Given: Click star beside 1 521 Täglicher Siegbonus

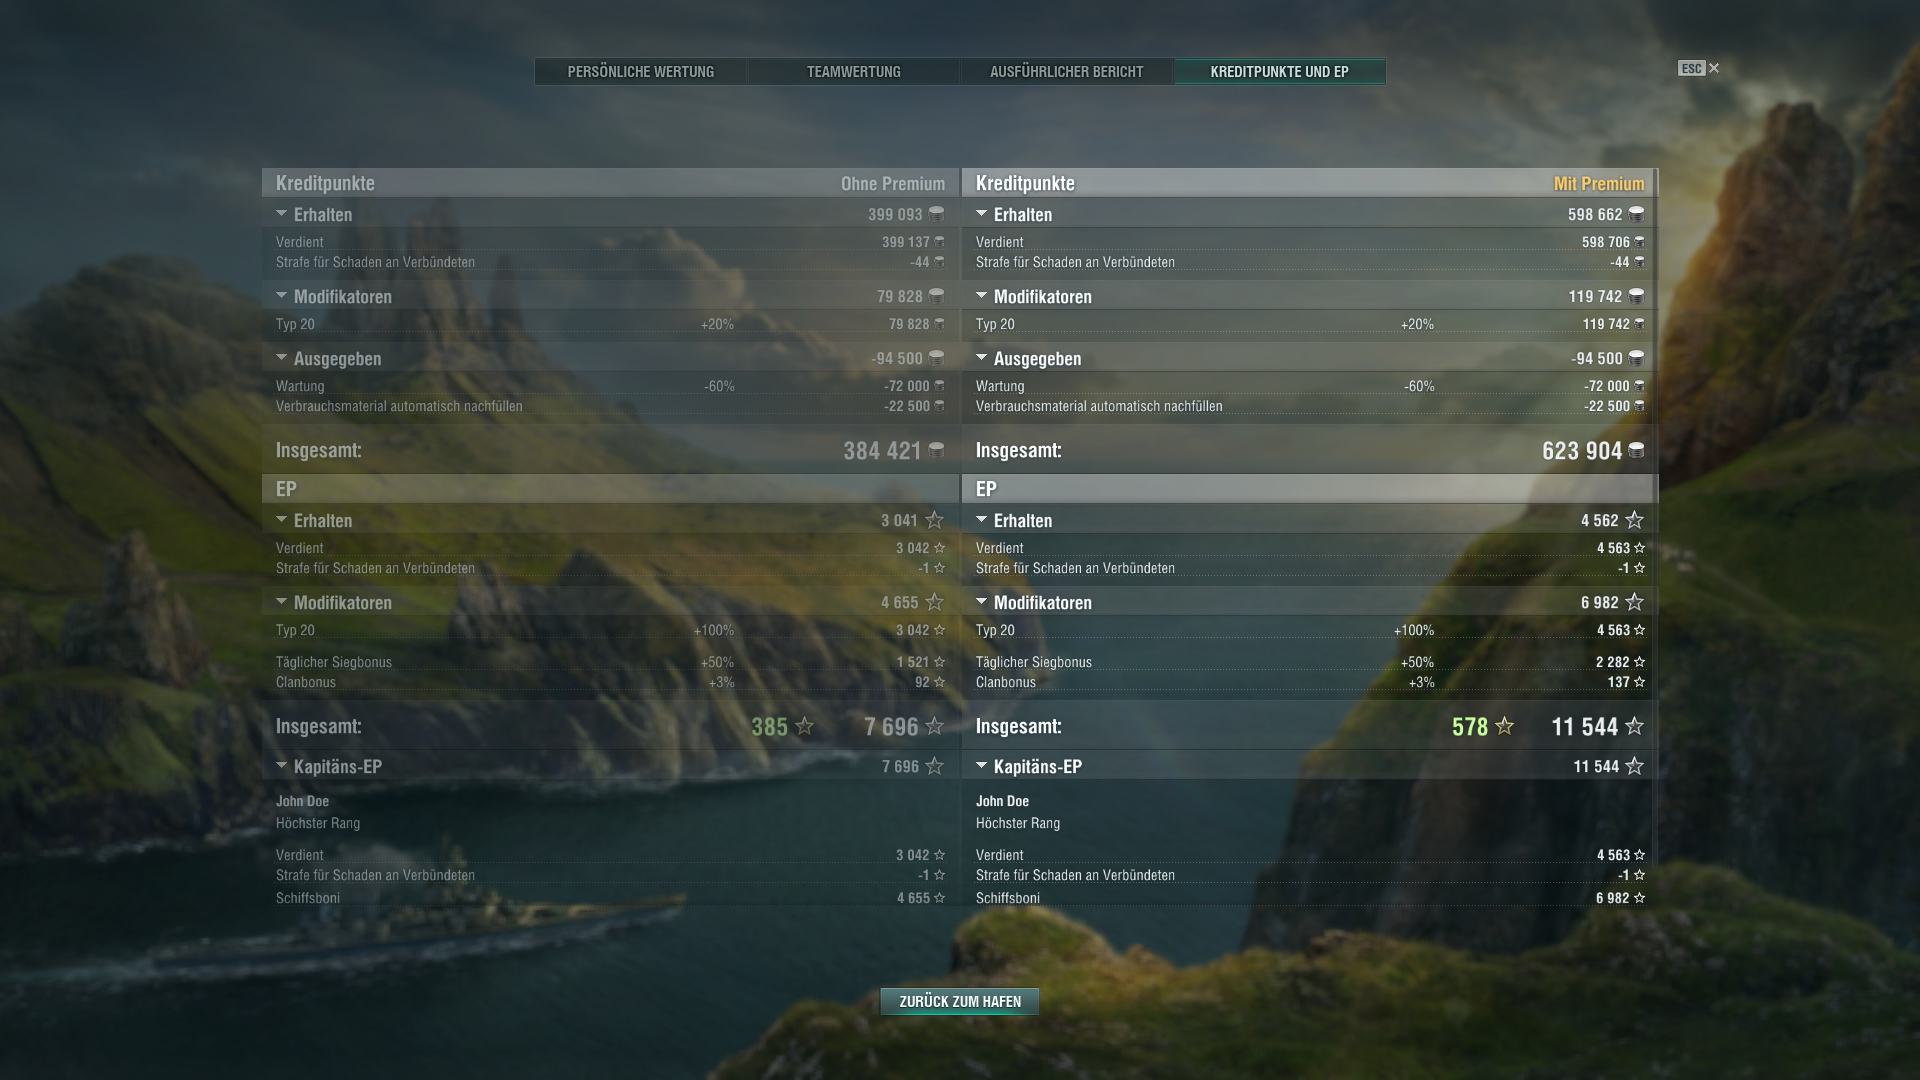Looking at the screenshot, I should (939, 662).
